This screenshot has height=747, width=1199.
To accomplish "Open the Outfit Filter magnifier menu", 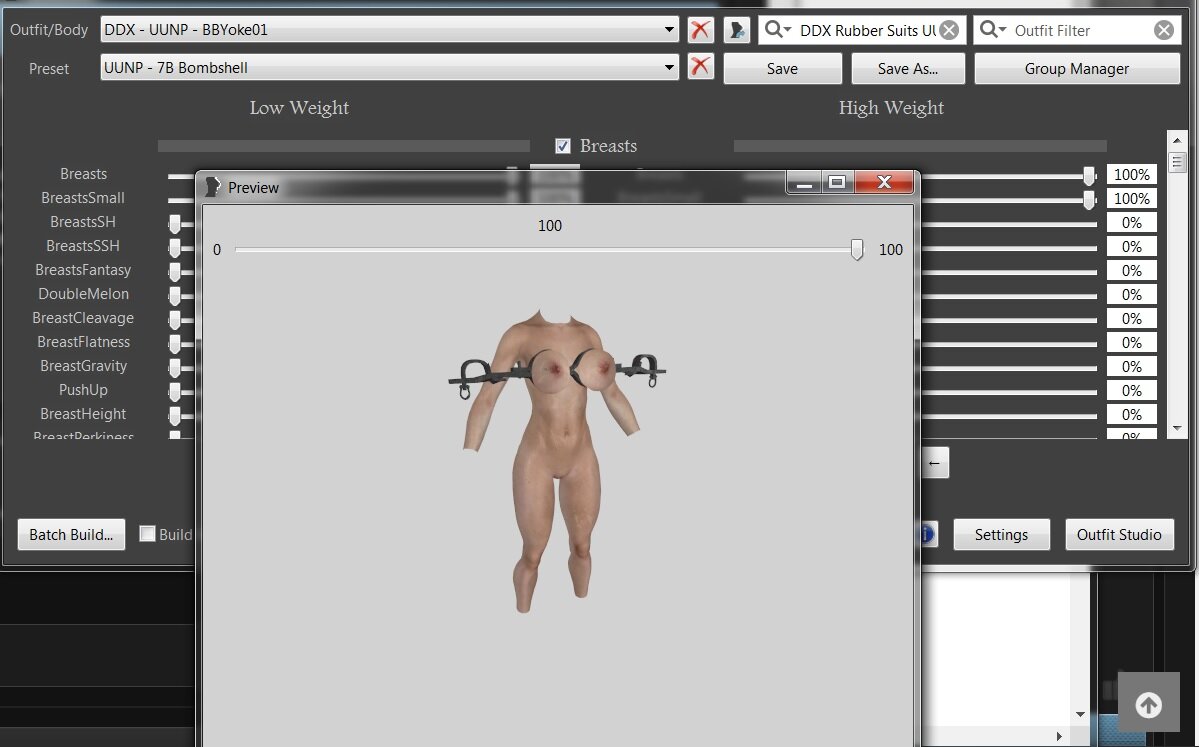I will pos(993,30).
